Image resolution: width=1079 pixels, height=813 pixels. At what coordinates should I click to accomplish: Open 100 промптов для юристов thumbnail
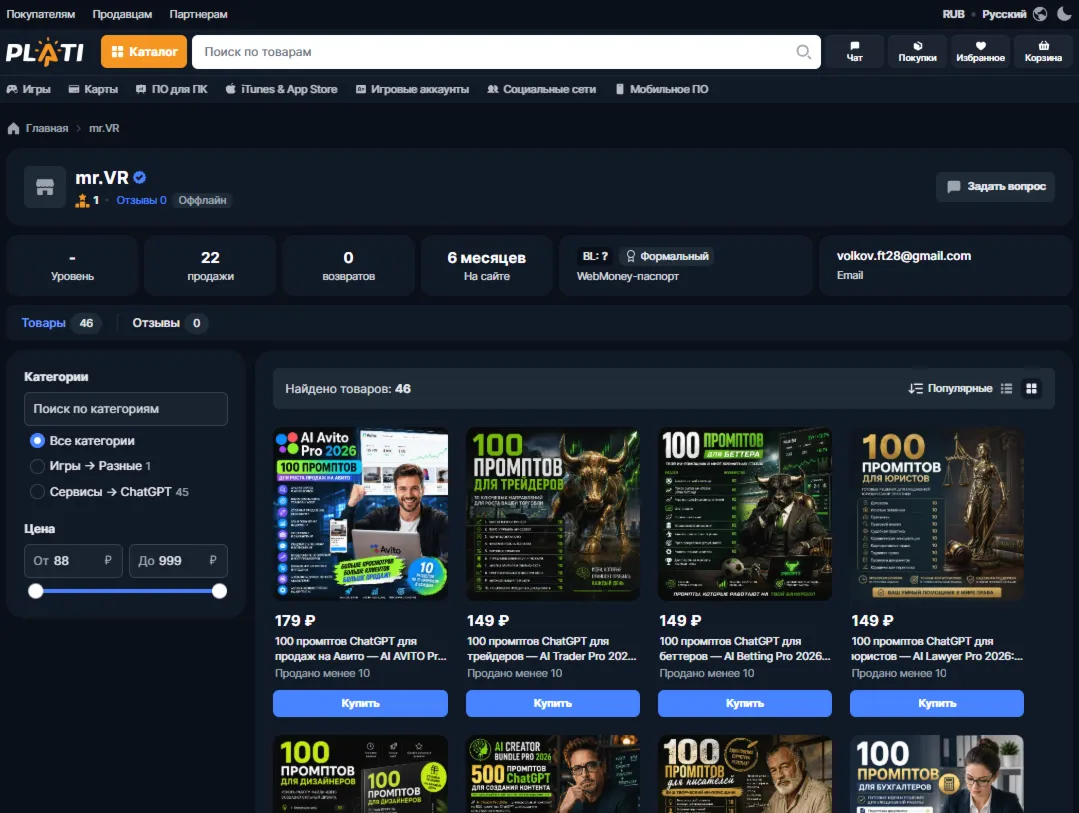click(x=937, y=514)
